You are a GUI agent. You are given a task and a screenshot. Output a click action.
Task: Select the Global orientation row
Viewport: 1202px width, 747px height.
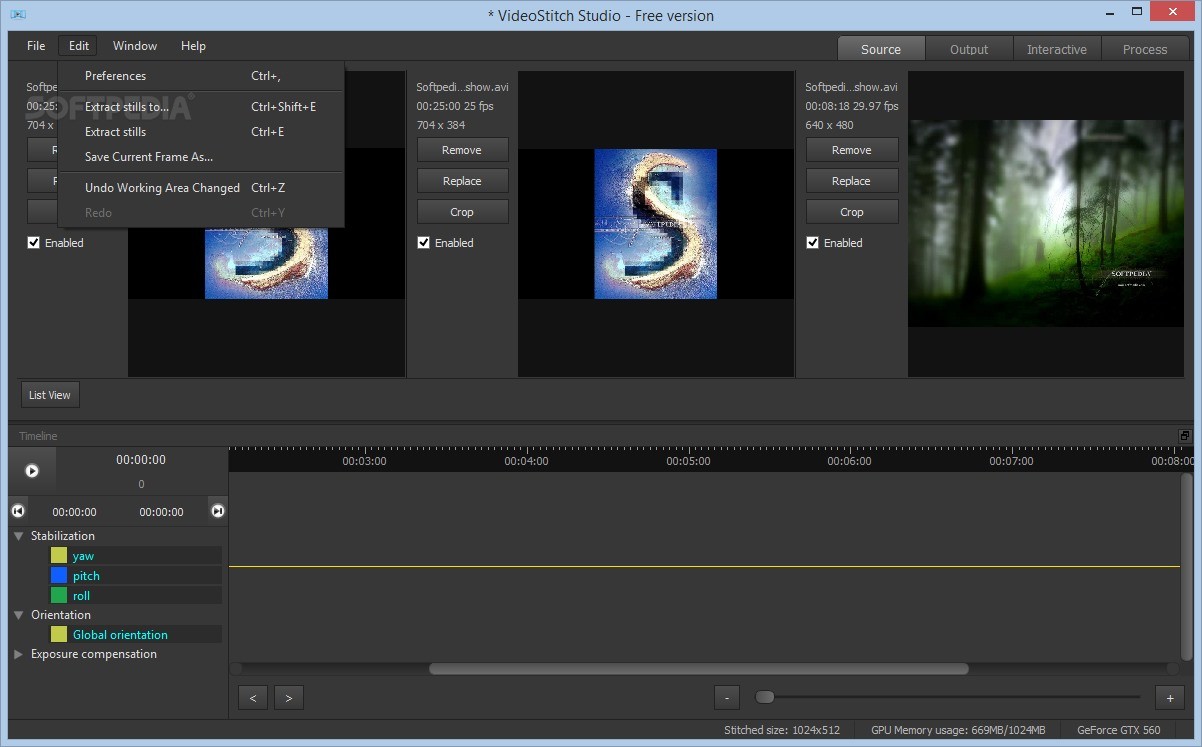tap(136, 635)
